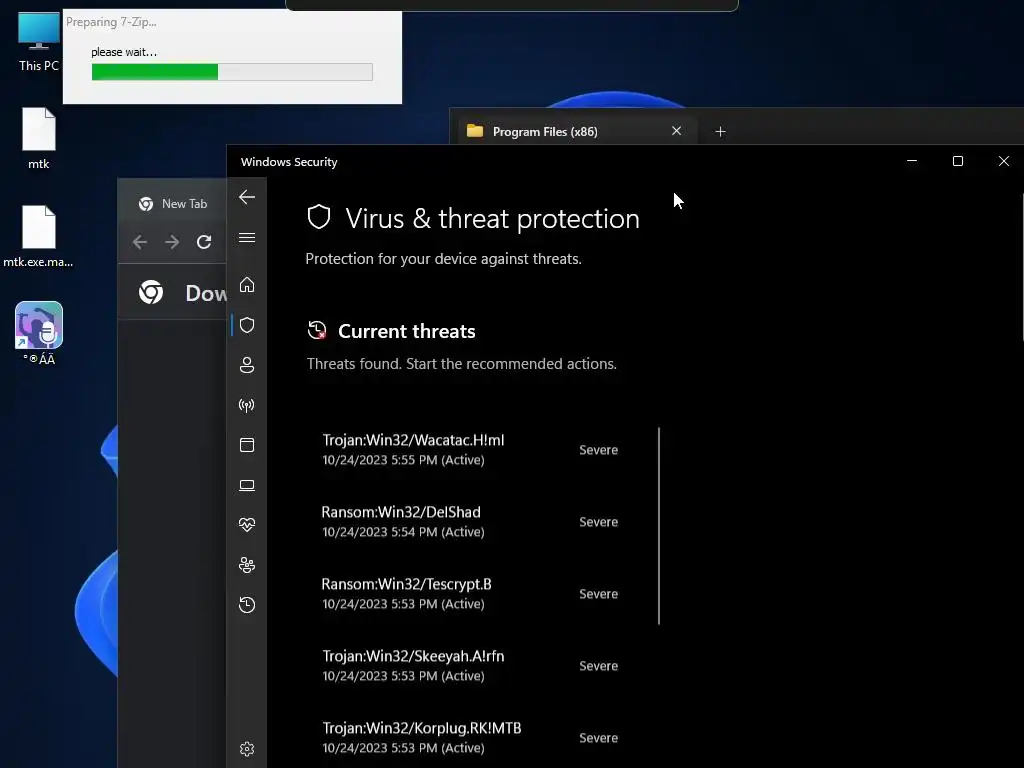The image size is (1024, 768).
Task: Click Chrome back arrow in browser window
Action: [140, 242]
